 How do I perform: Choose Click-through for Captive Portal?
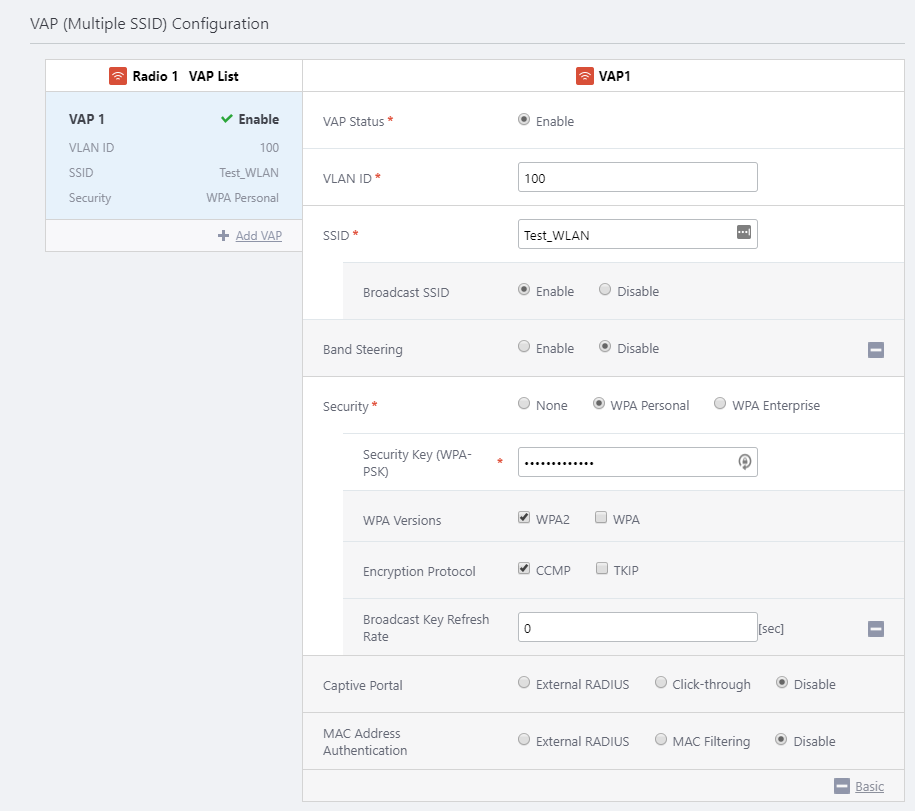[661, 683]
